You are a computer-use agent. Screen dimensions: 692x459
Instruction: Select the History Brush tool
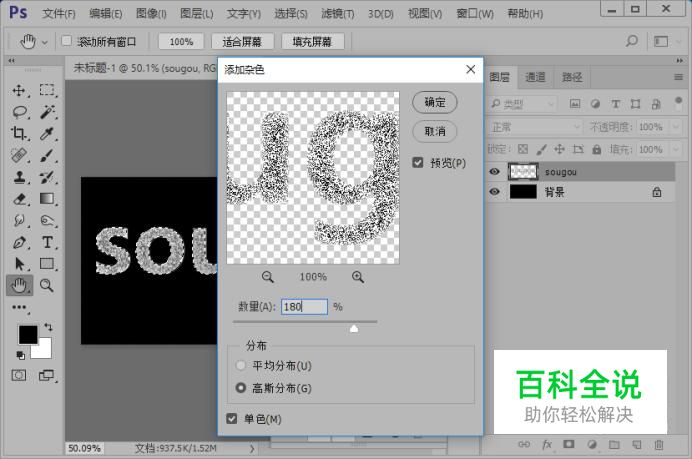pos(47,177)
